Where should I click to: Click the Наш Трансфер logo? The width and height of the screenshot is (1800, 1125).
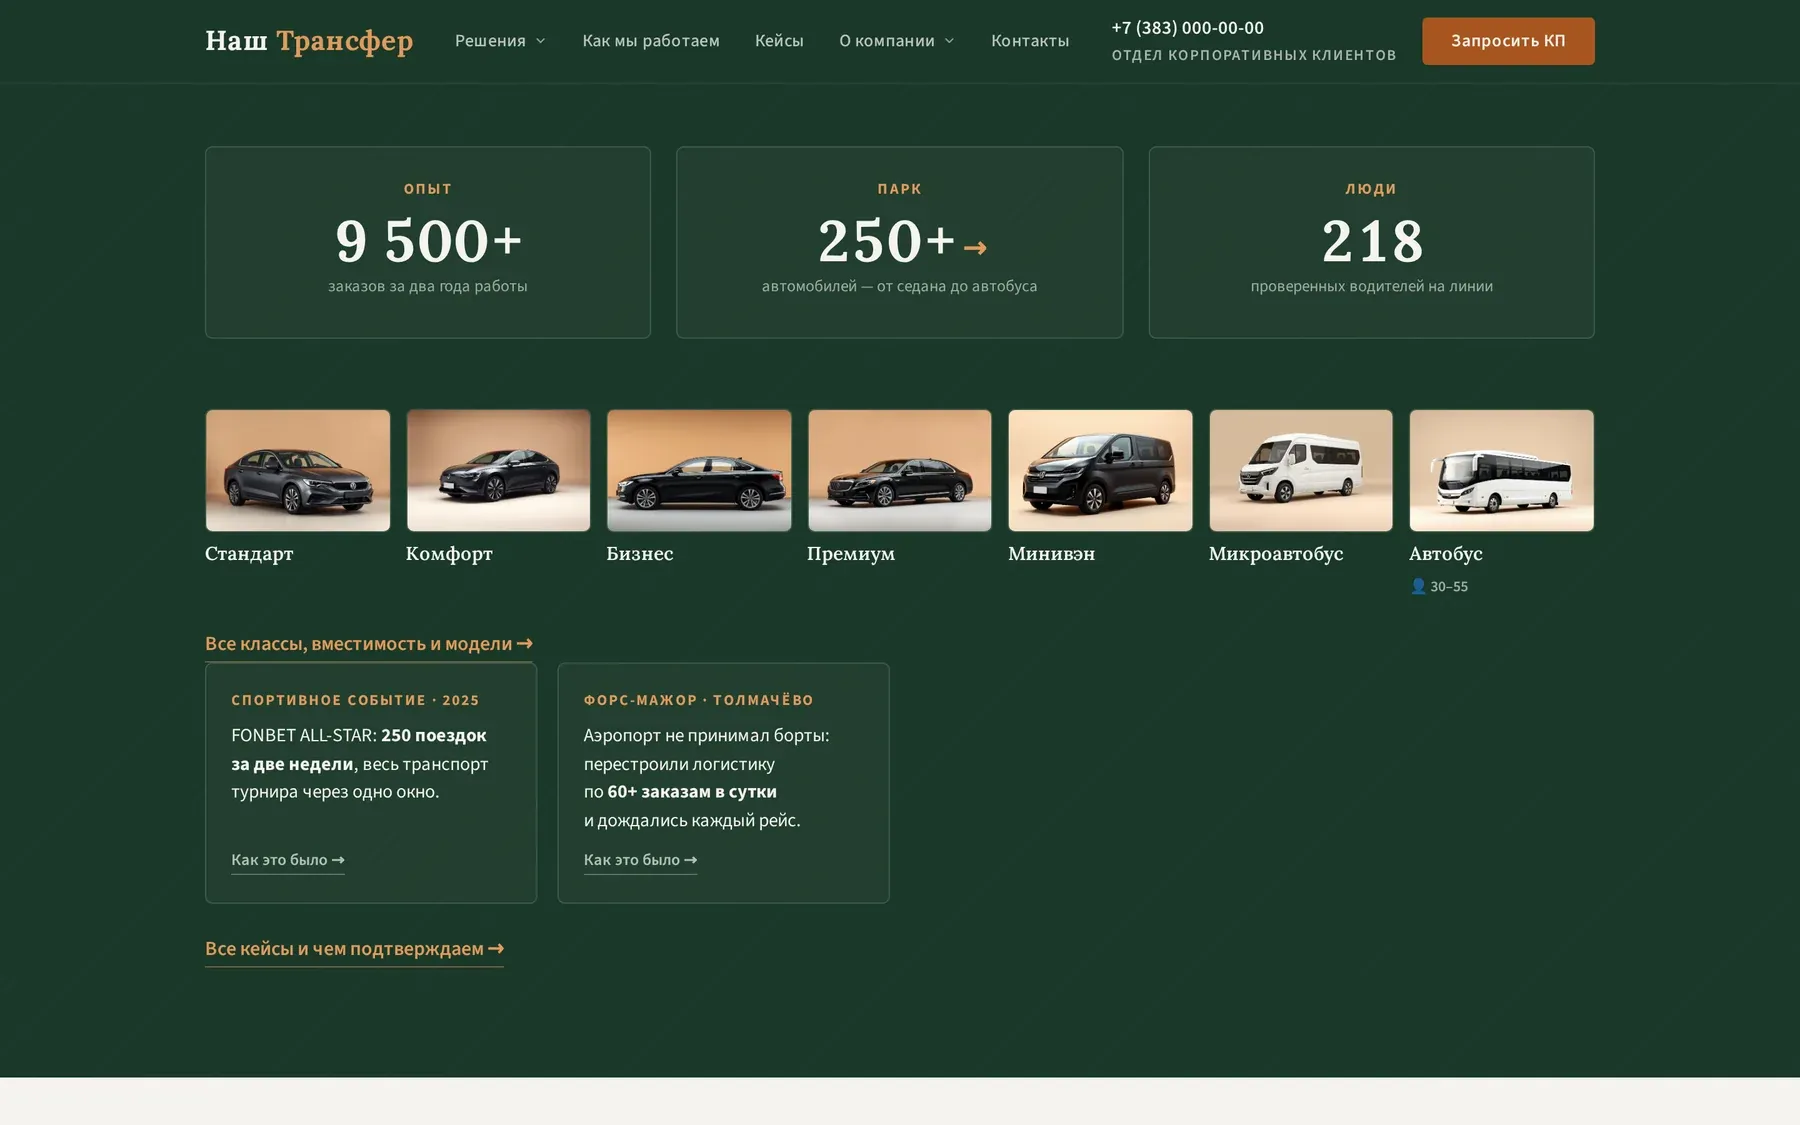click(x=309, y=41)
